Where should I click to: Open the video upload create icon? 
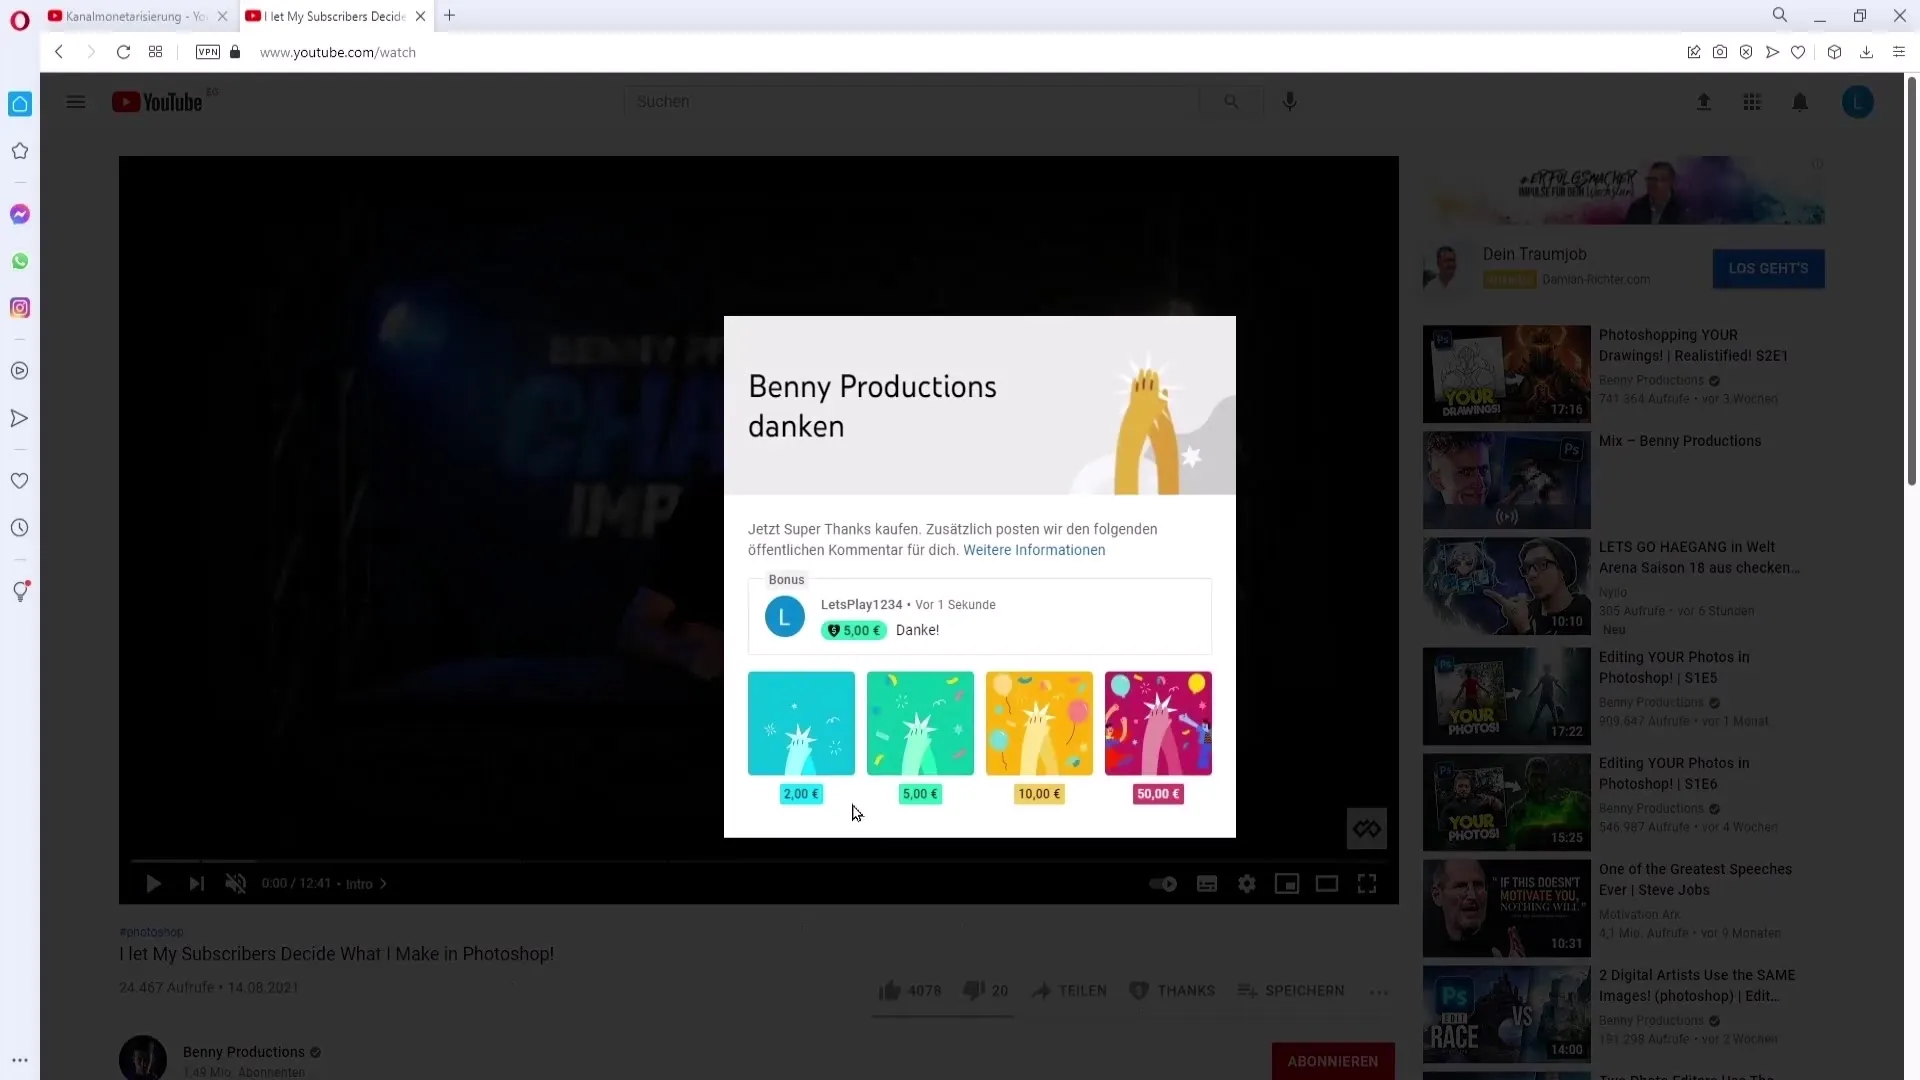tap(1704, 102)
